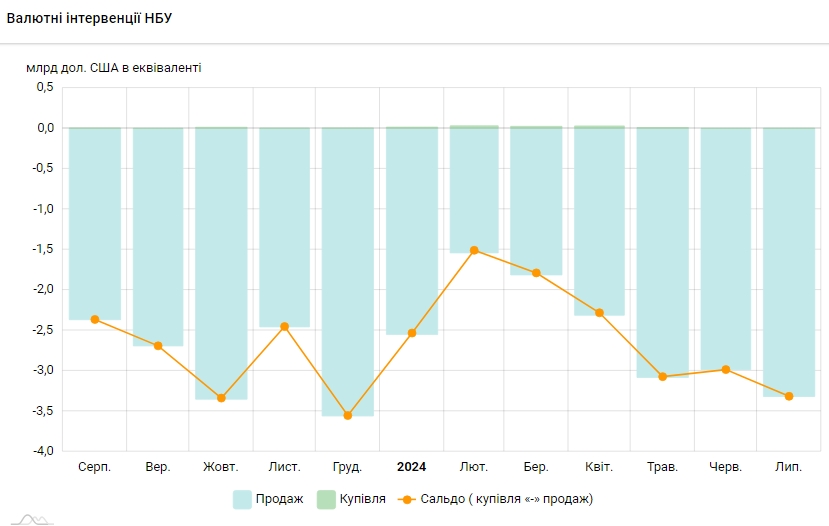Click the Сальдо data point for Черв.
The height and width of the screenshot is (526, 829).
(x=726, y=369)
